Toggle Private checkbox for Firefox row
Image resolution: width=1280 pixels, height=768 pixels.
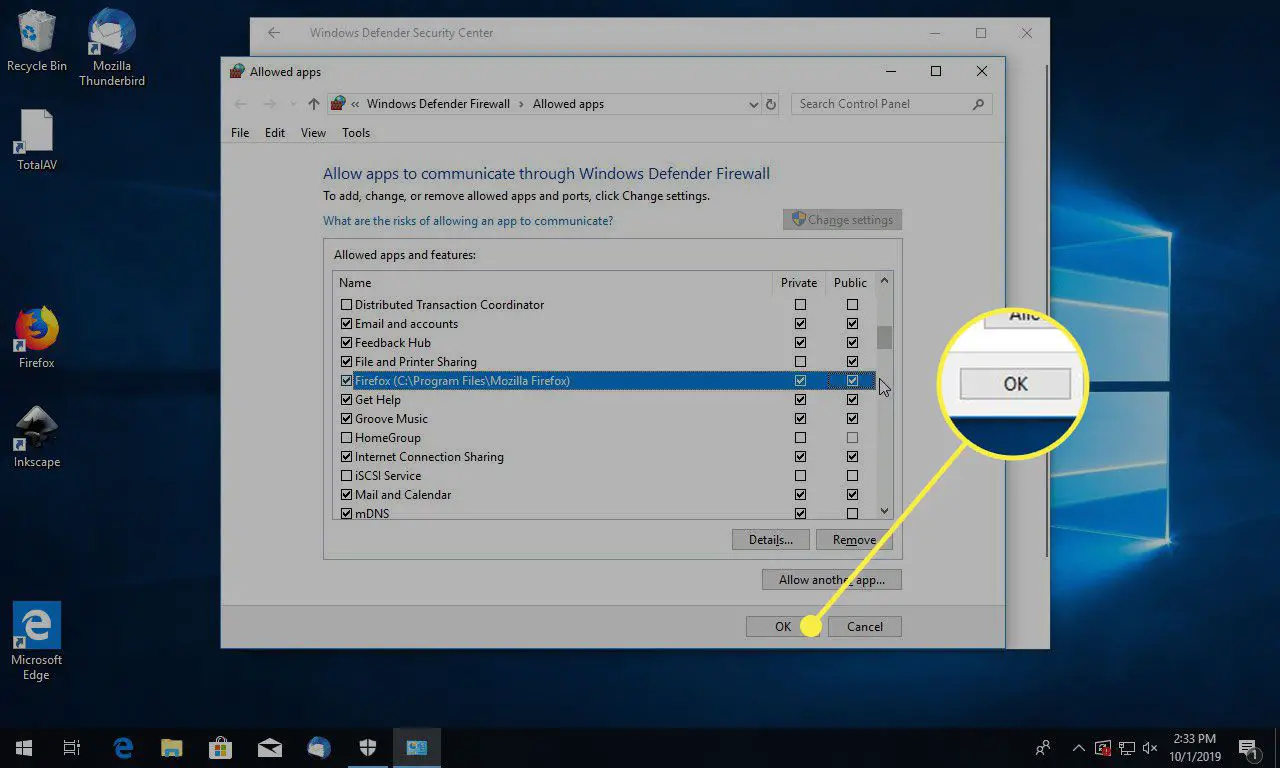tap(800, 381)
